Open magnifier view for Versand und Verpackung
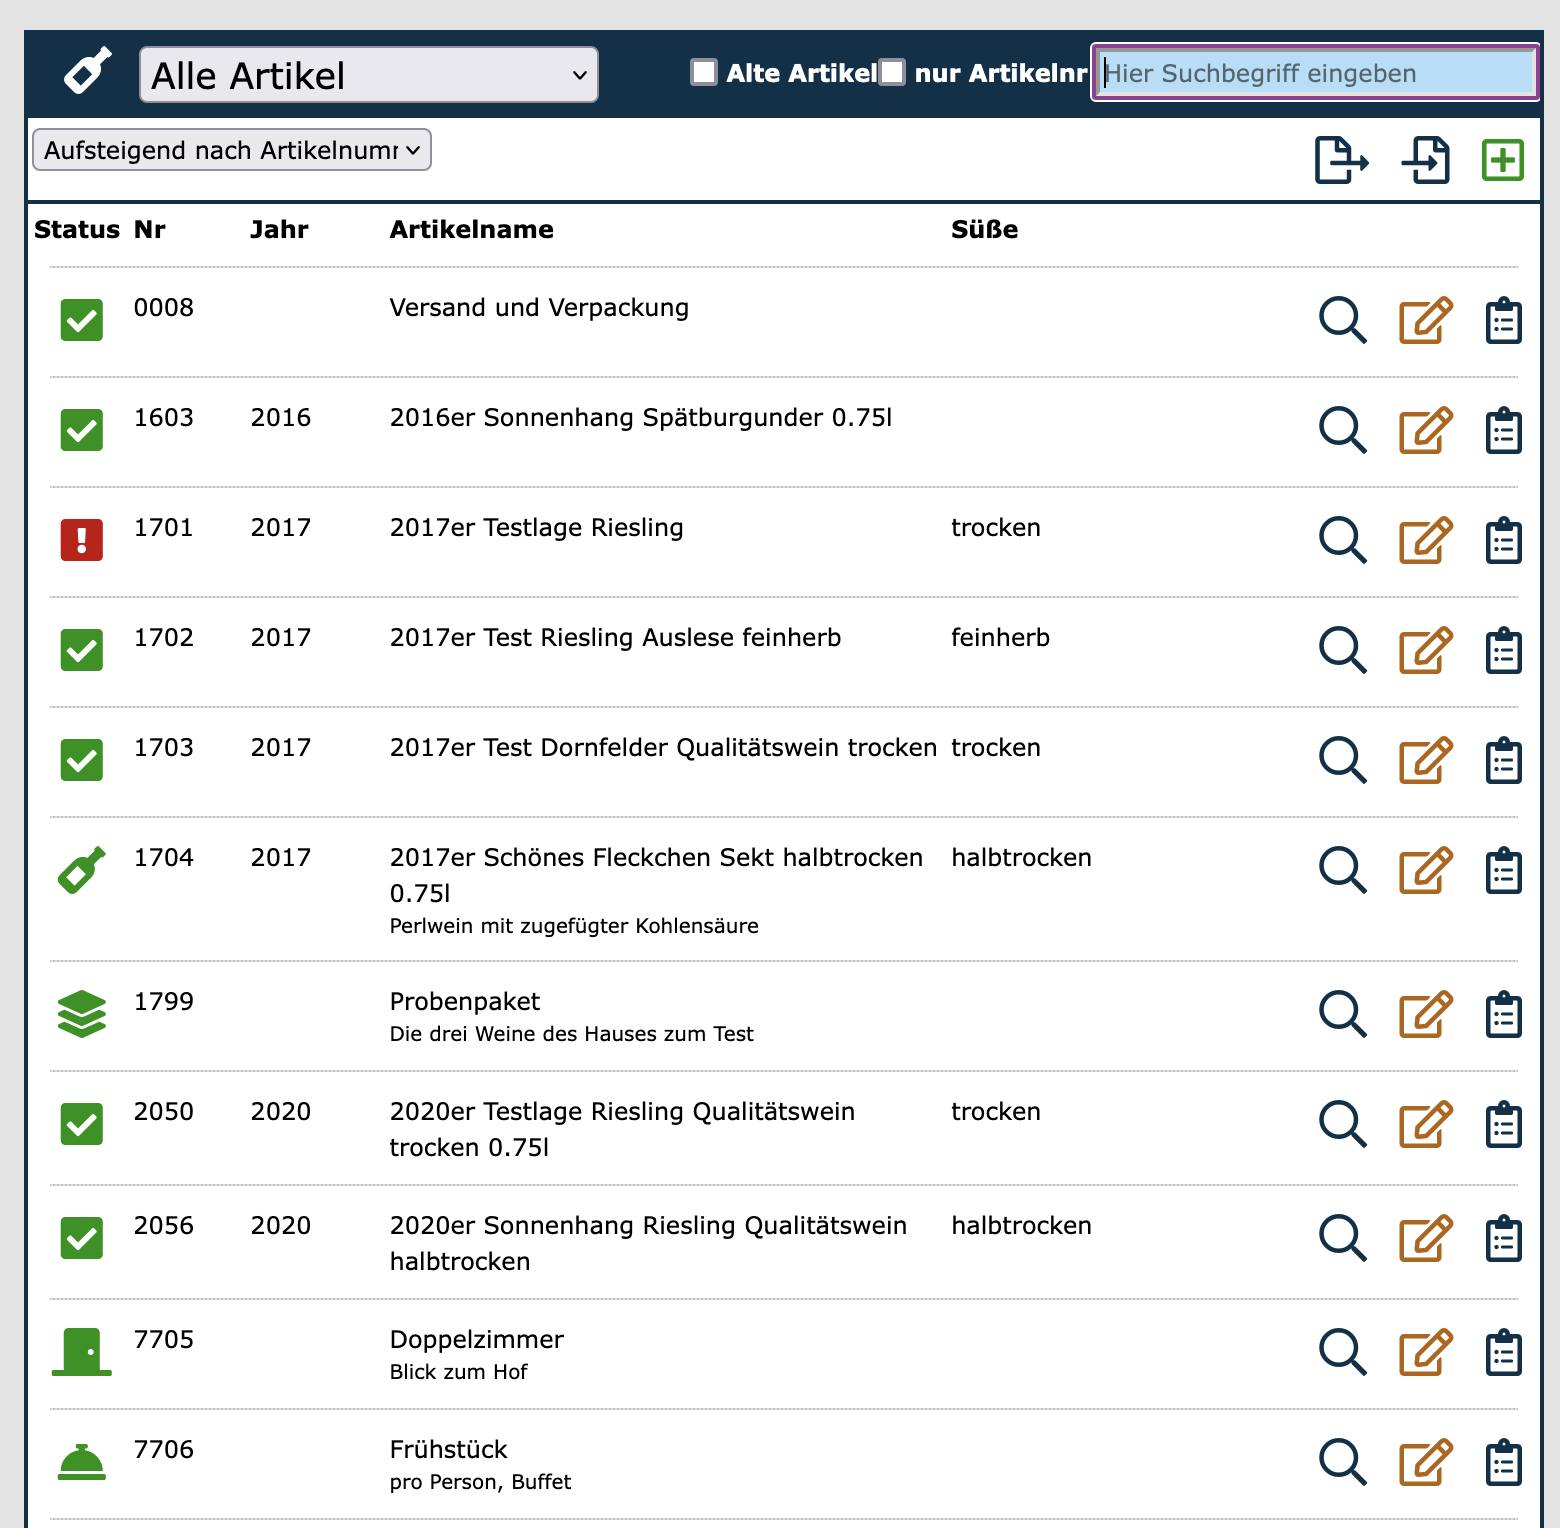 tap(1342, 321)
